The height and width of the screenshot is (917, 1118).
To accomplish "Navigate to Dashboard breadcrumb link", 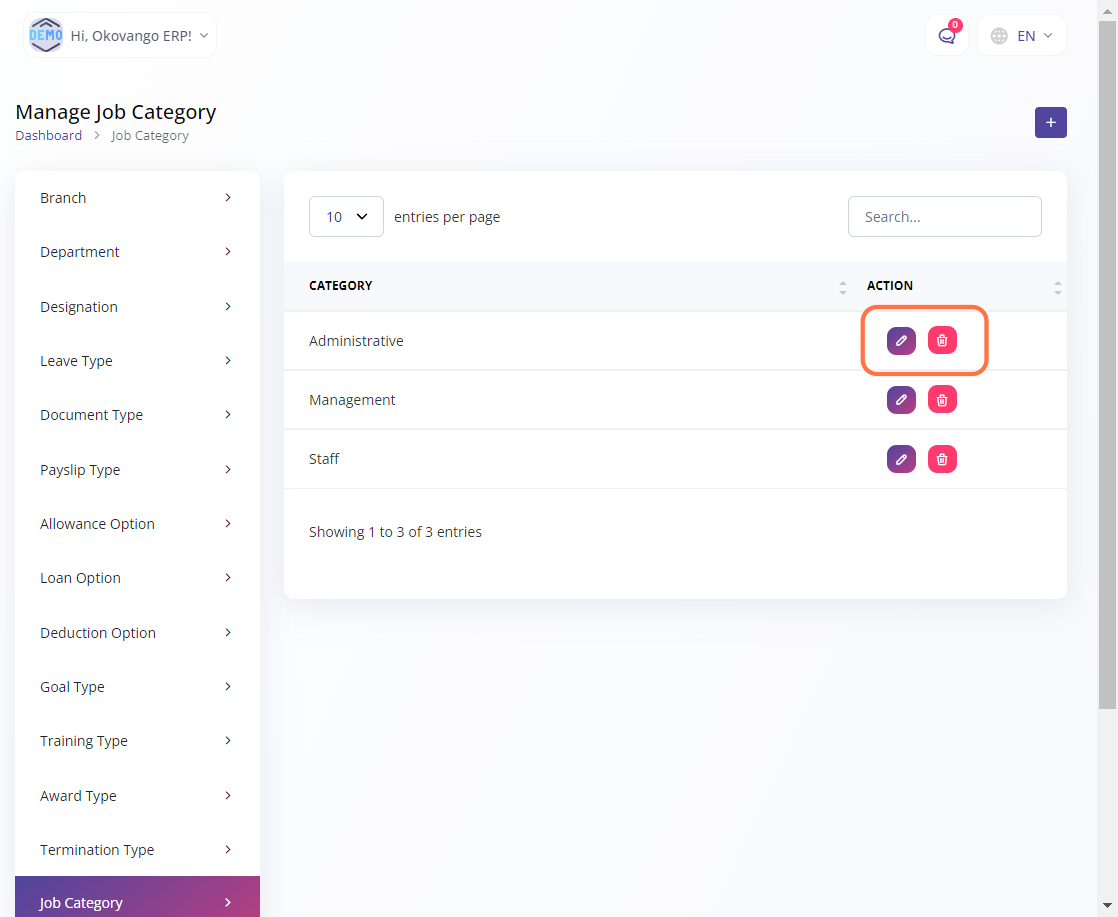I will [x=49, y=136].
